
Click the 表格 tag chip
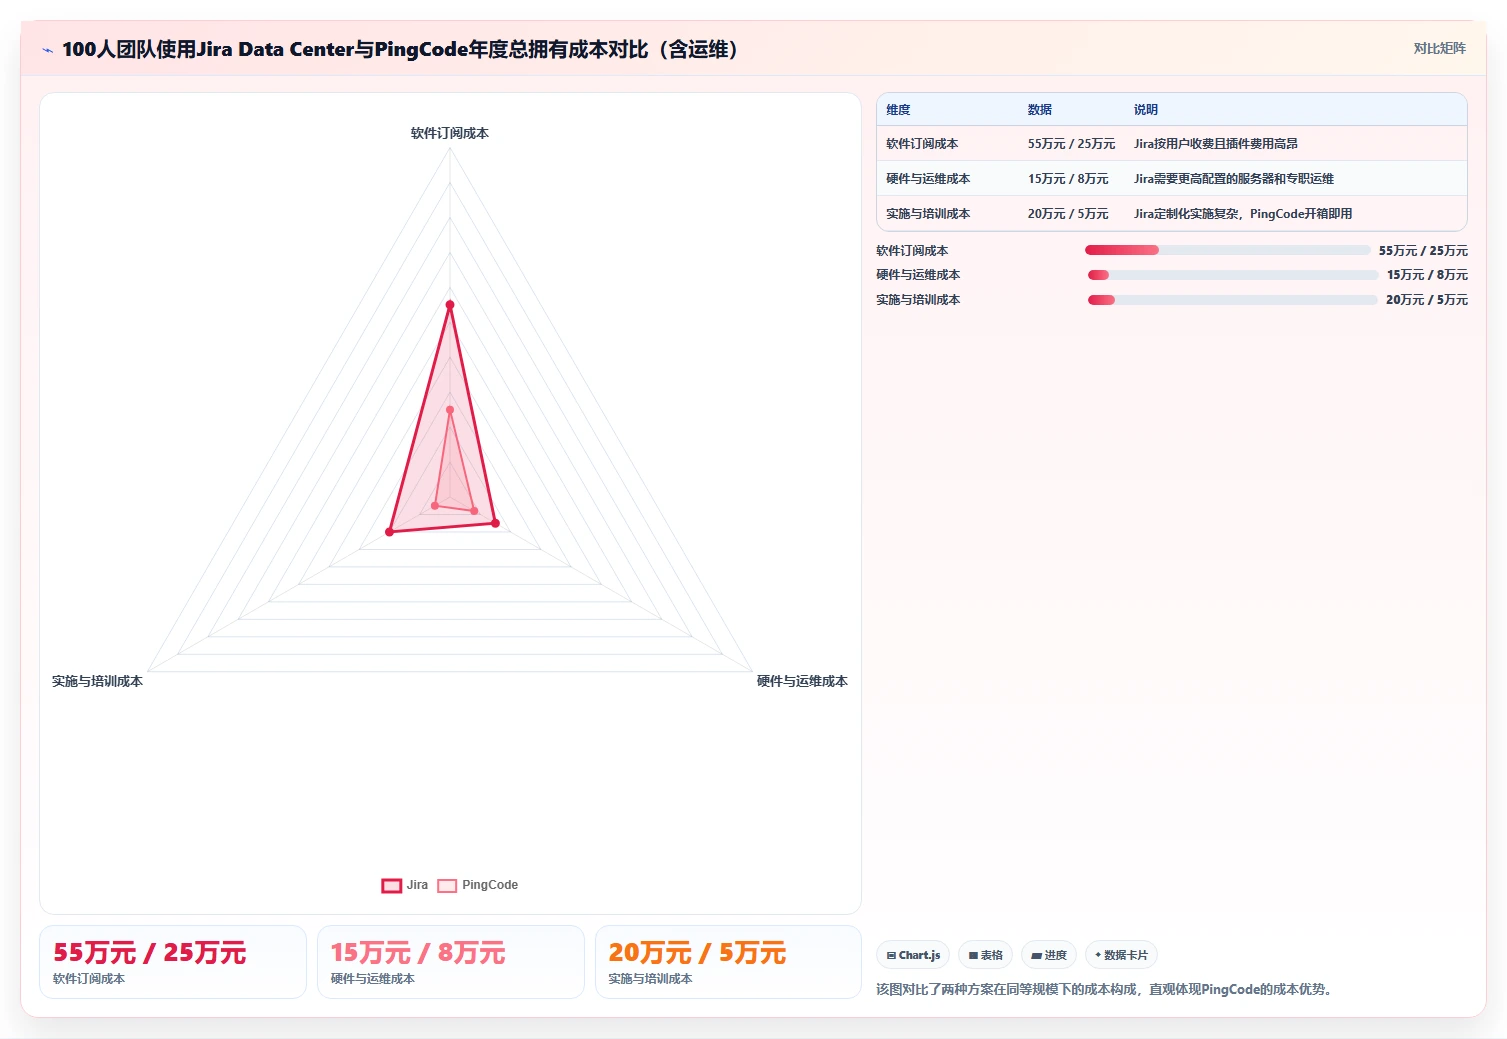[x=985, y=955]
